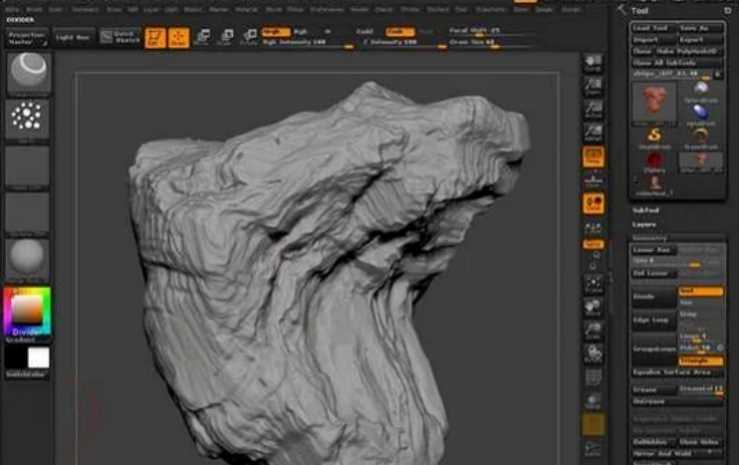
Task: Select the blue AlphaBrush tool icon
Action: coord(701,114)
